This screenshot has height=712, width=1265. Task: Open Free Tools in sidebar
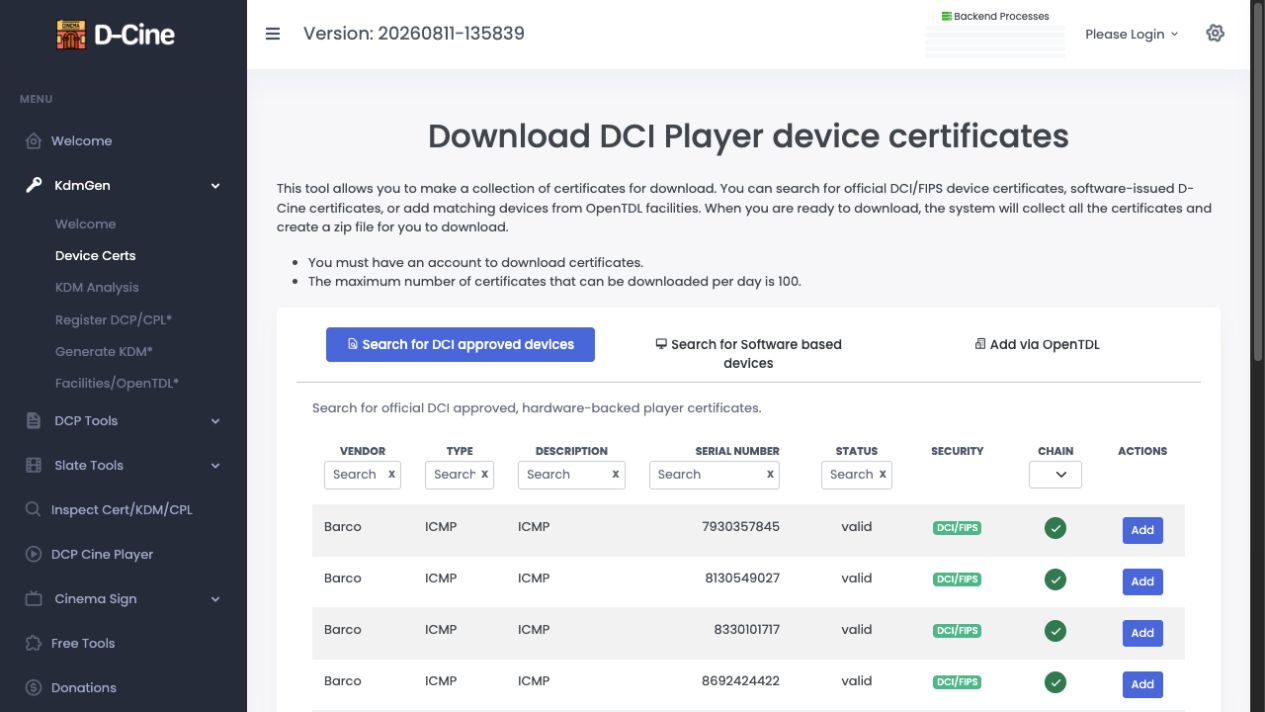click(83, 643)
